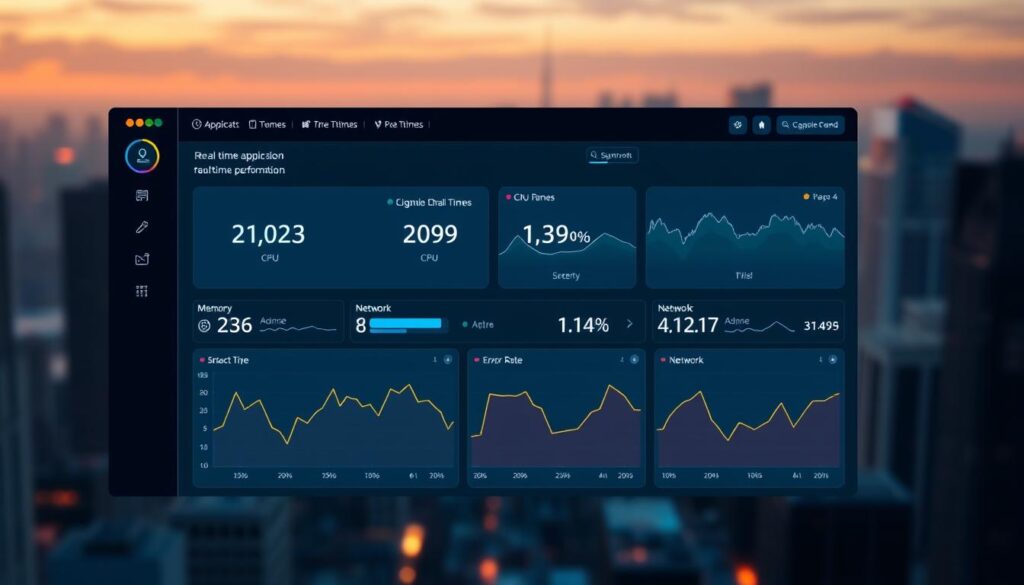Click the settings gear icon in top bar
Image resolution: width=1024 pixels, height=585 pixels.
737,125
